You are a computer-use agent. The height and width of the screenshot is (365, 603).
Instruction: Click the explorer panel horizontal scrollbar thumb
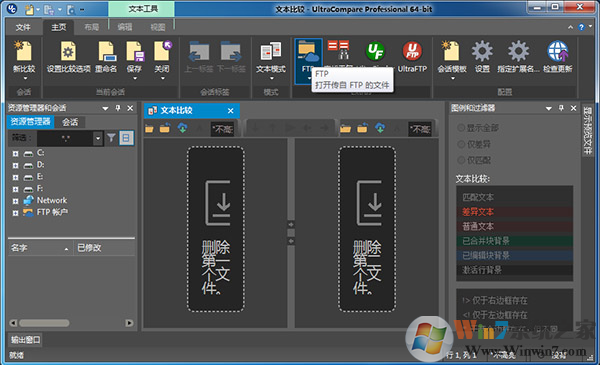44,323
